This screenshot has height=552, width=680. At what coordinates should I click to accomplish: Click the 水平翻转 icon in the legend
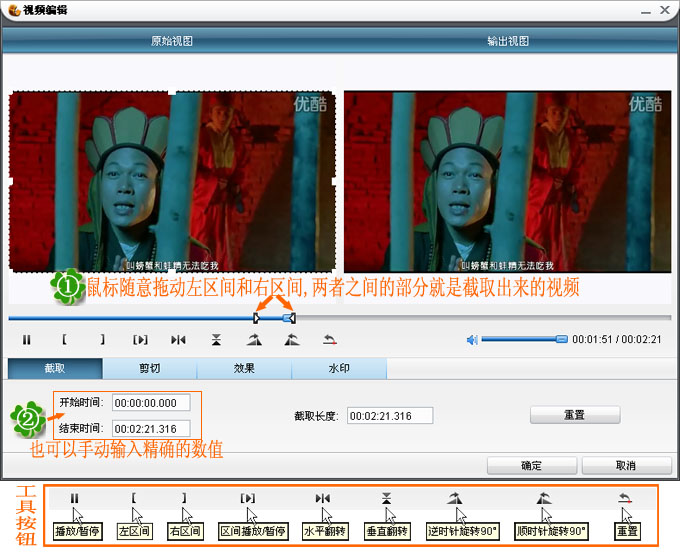coord(323,499)
